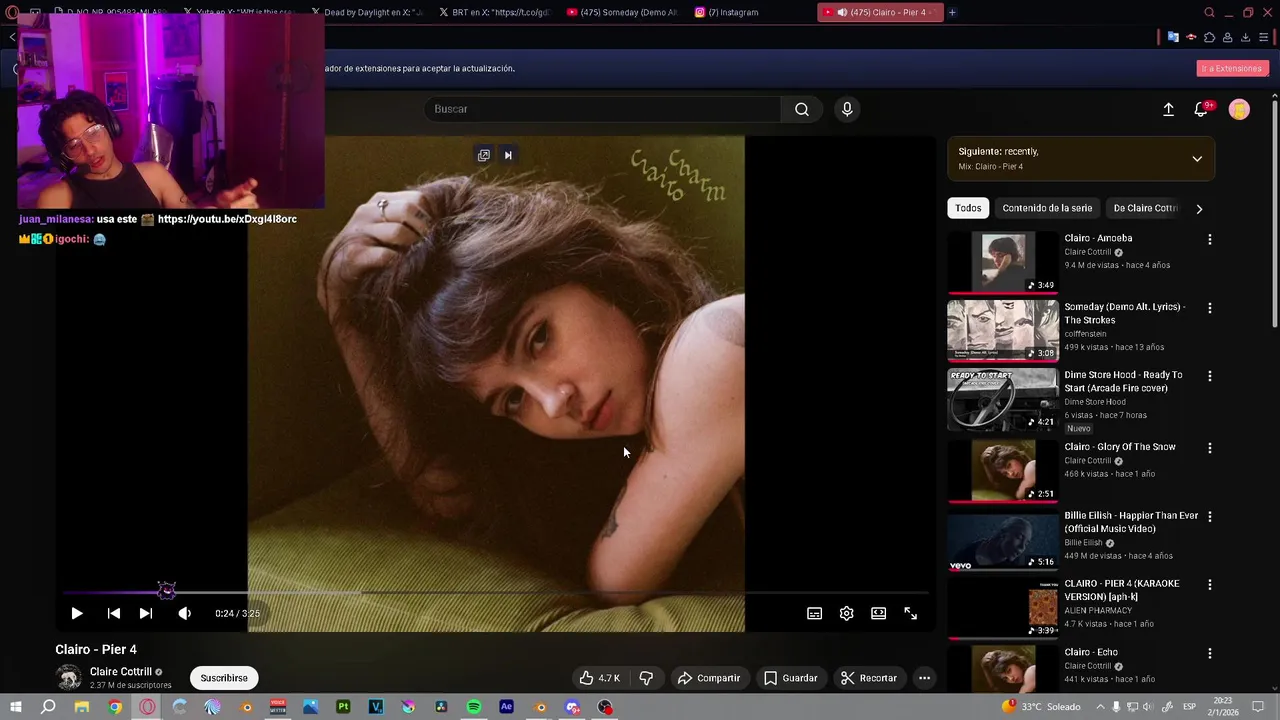Select Contenido de la serie chip

tap(1047, 208)
